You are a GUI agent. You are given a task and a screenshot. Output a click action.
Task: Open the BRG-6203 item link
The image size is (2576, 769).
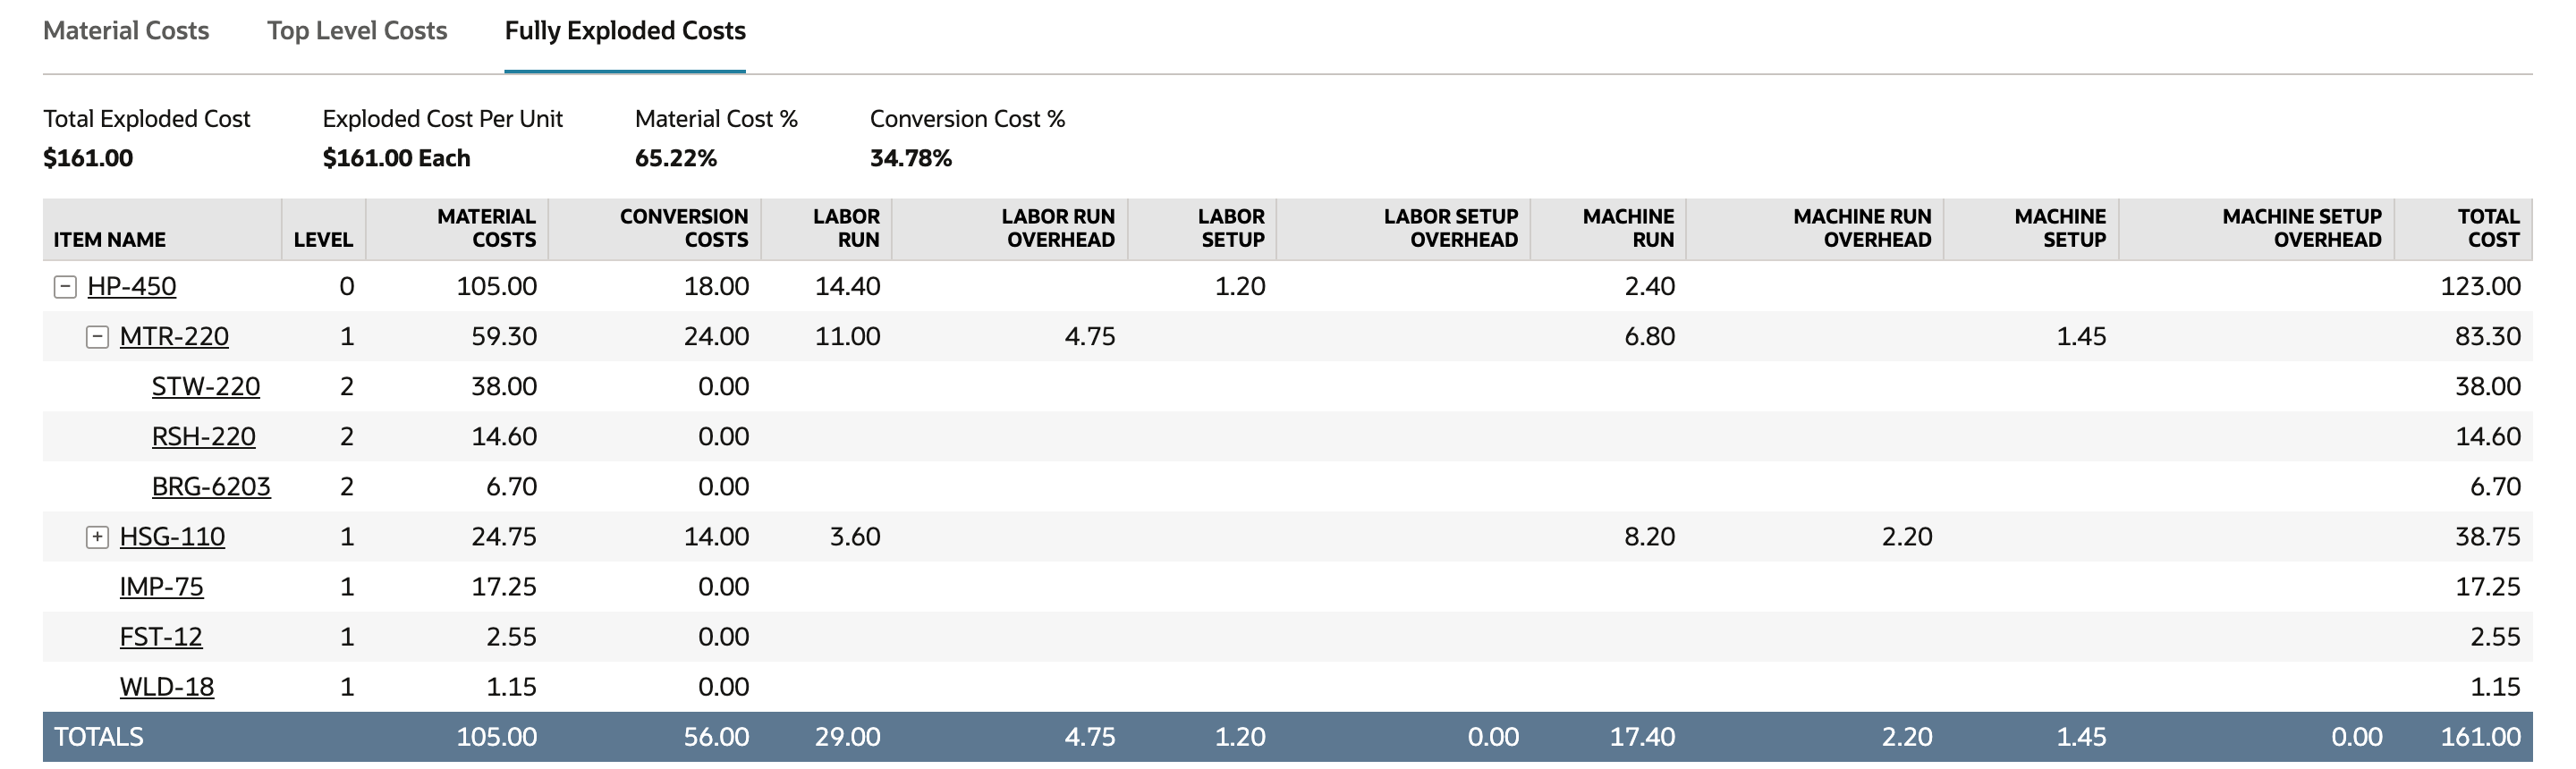point(211,486)
